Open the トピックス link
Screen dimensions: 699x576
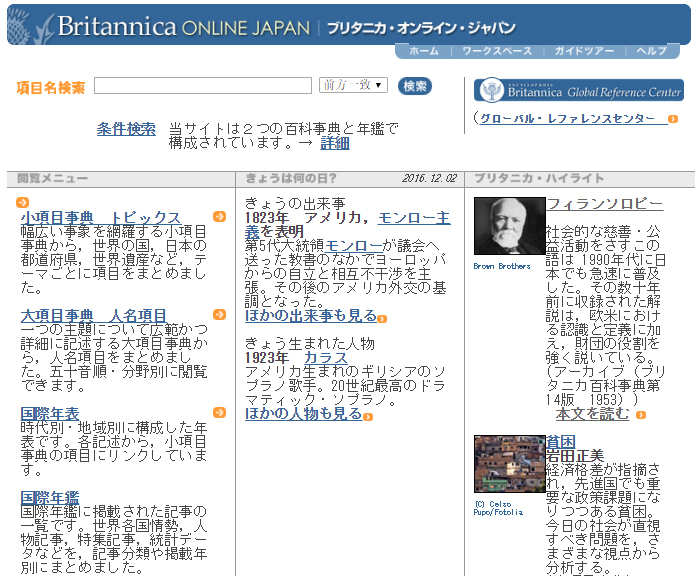(145, 217)
